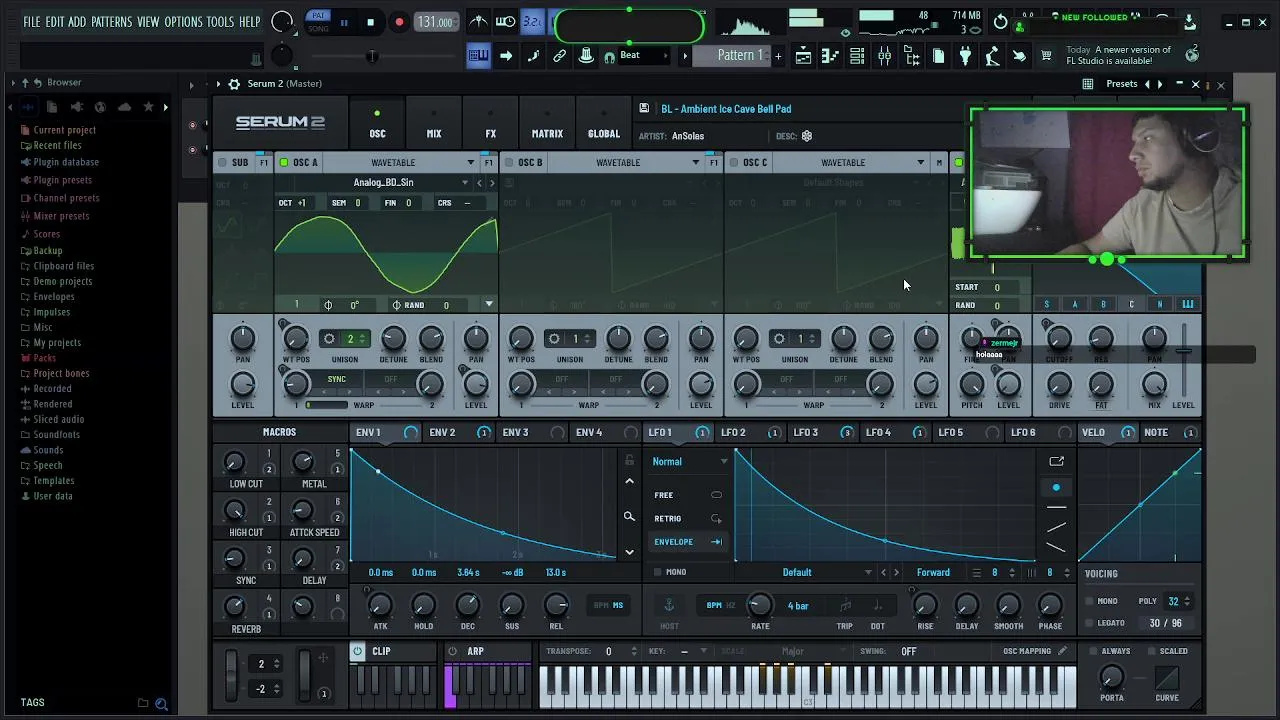Toggle typing keyboard to piano icon
Image resolution: width=1280 pixels, height=720 pixels.
point(479,56)
